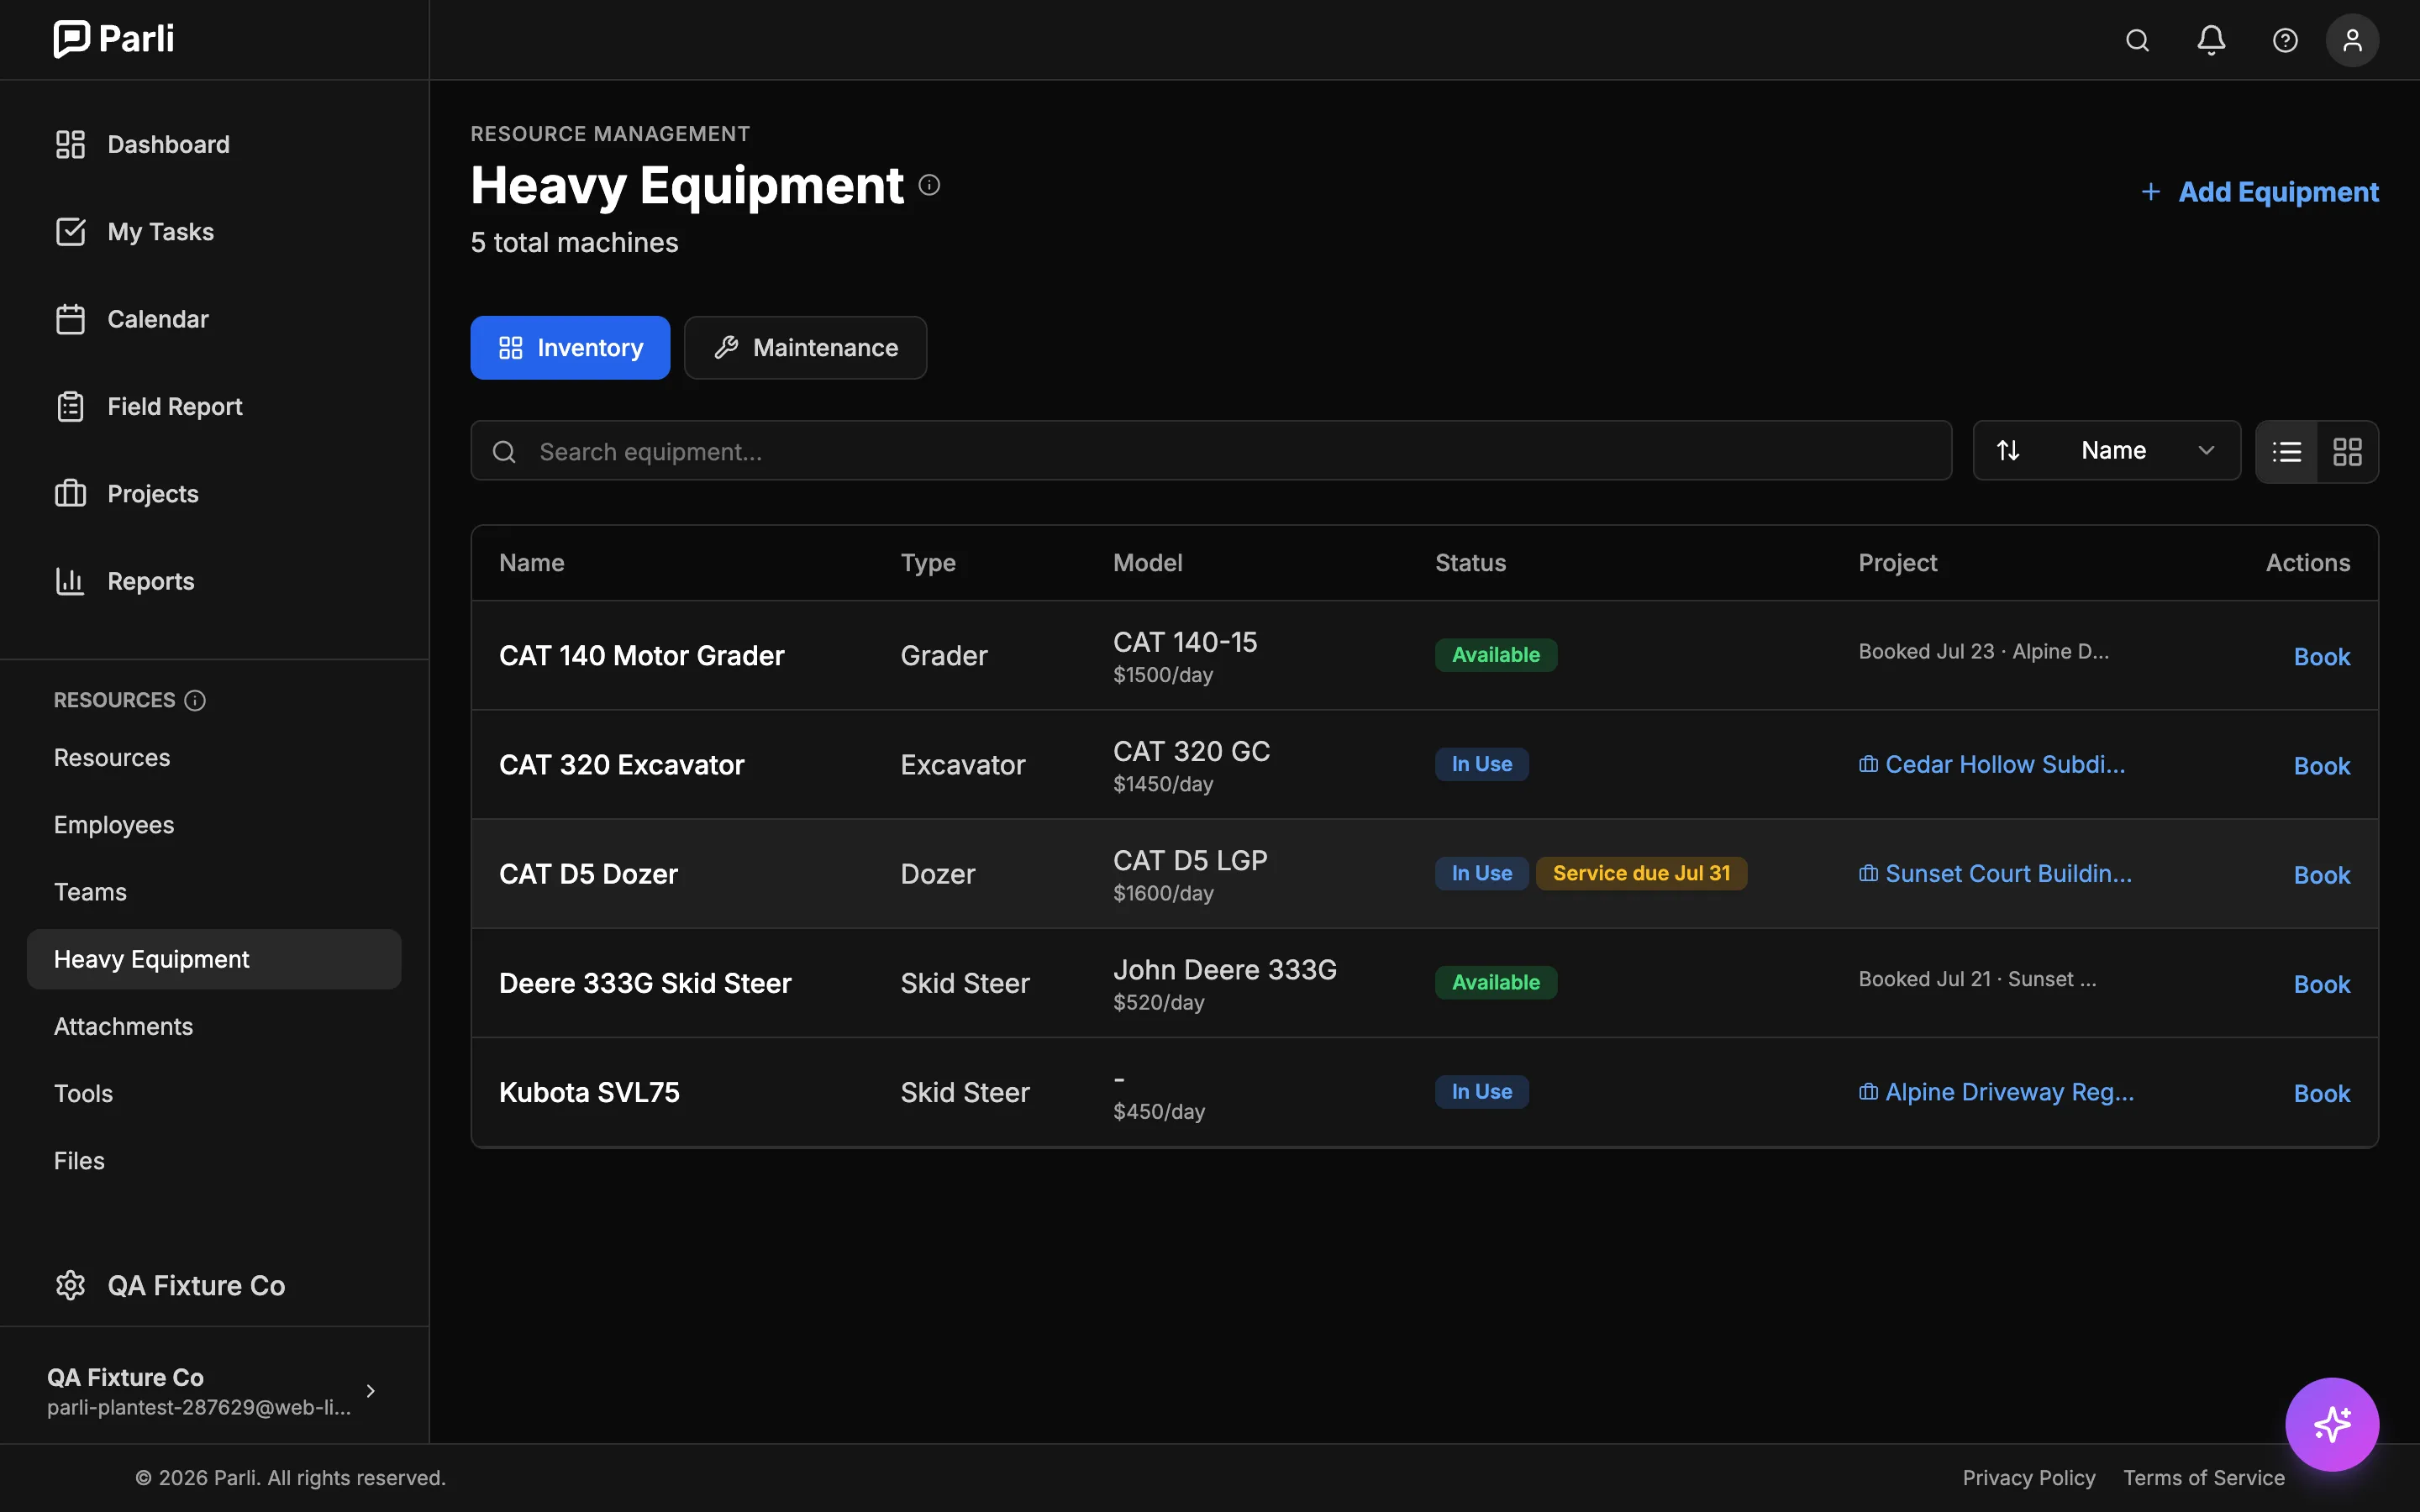
Task: Book the CAT 320 Excavator
Action: tap(2321, 765)
